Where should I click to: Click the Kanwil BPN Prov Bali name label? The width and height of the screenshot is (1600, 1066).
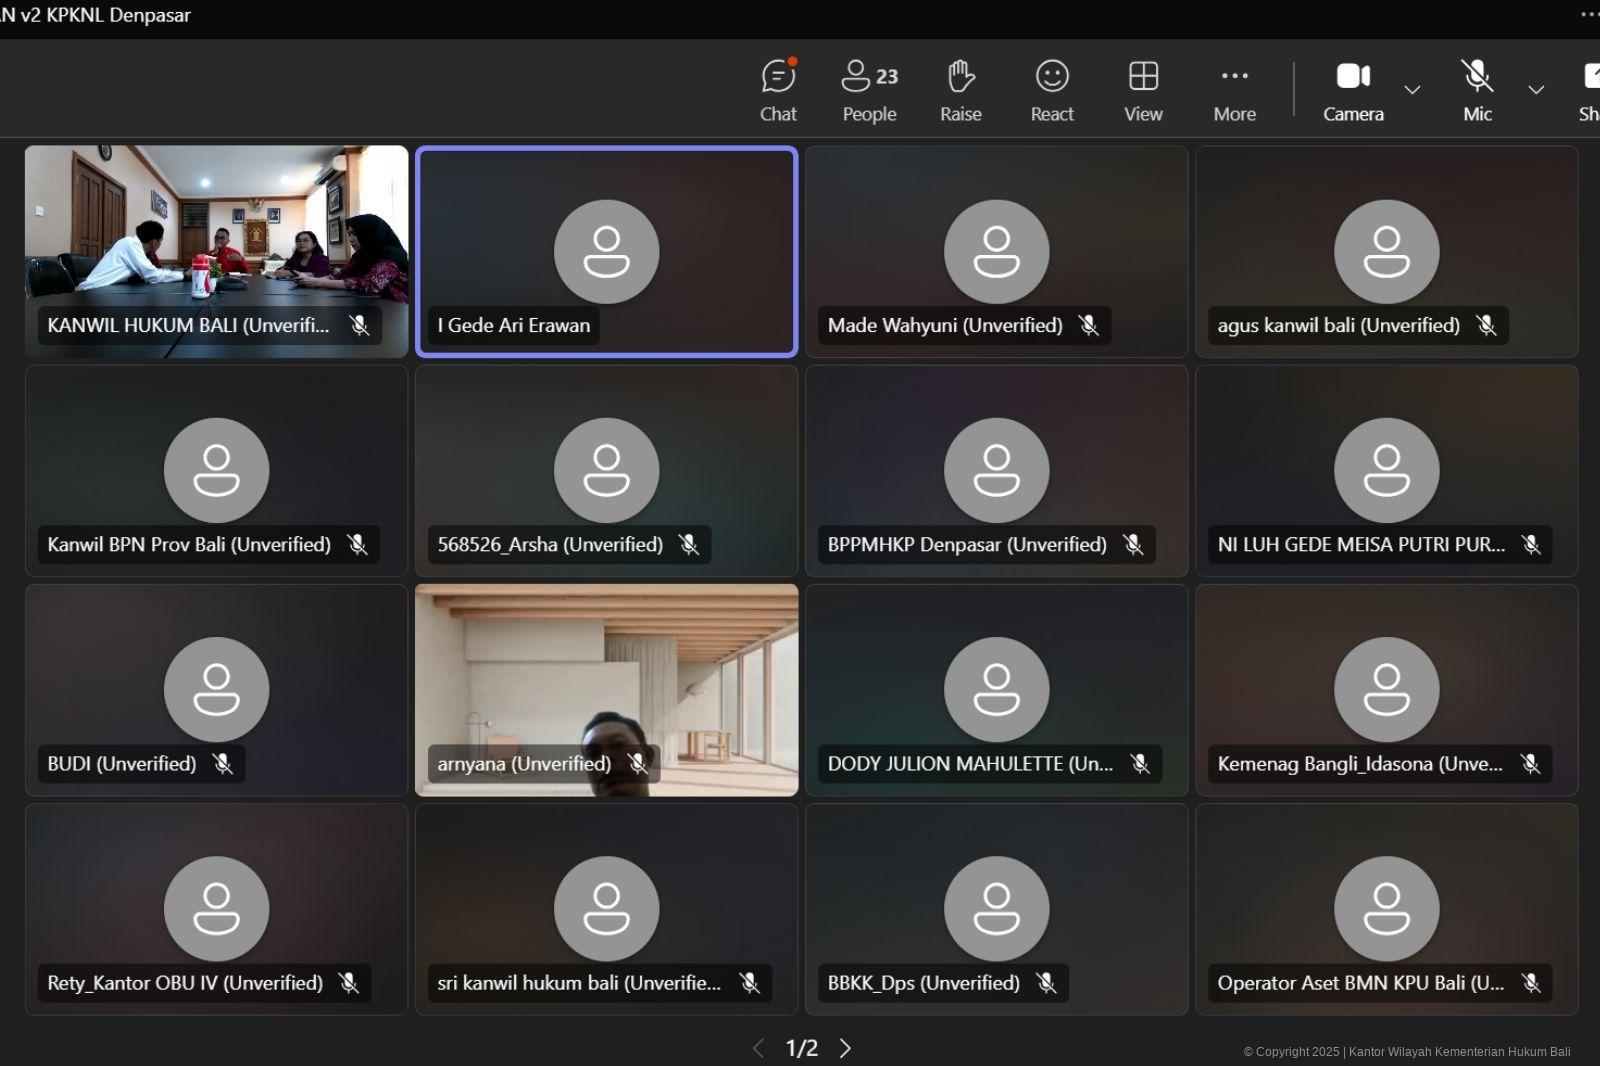[x=189, y=545]
